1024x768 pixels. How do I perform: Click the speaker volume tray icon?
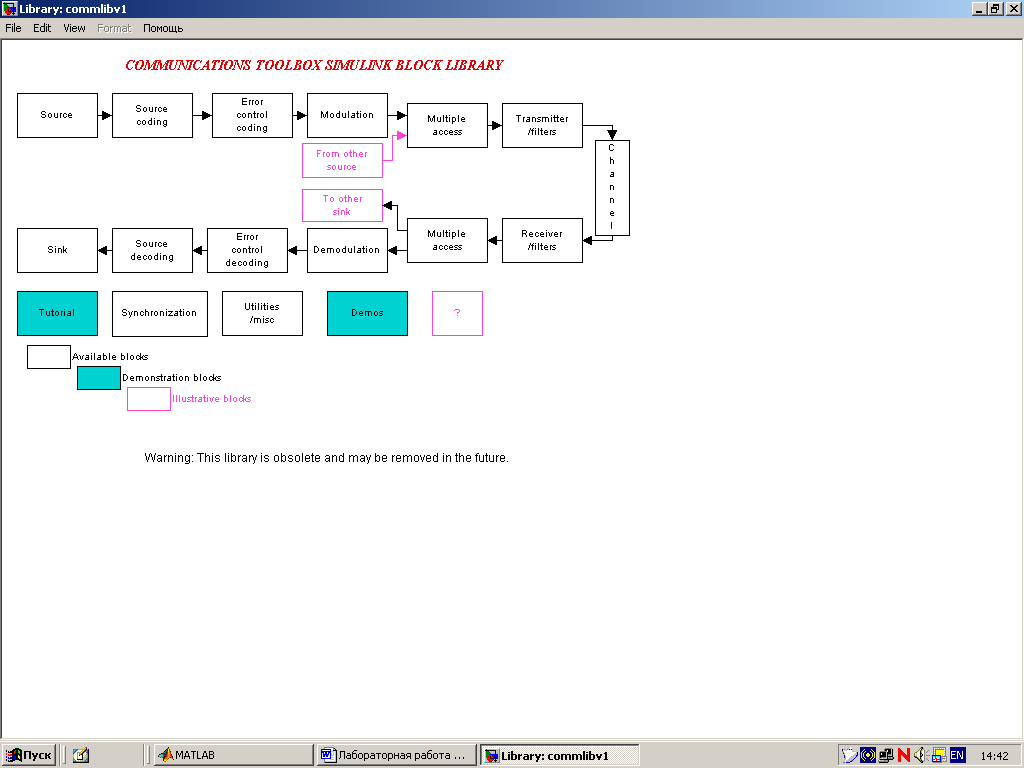pos(920,756)
